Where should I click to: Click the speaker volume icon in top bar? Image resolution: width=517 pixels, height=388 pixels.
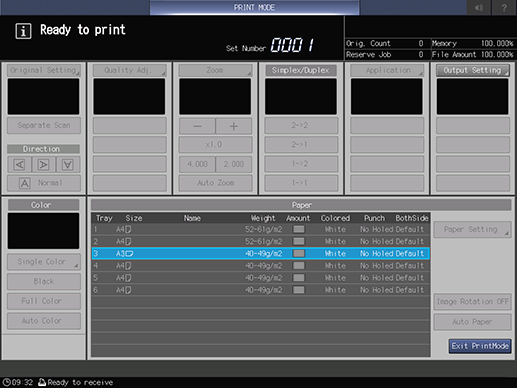[479, 7]
